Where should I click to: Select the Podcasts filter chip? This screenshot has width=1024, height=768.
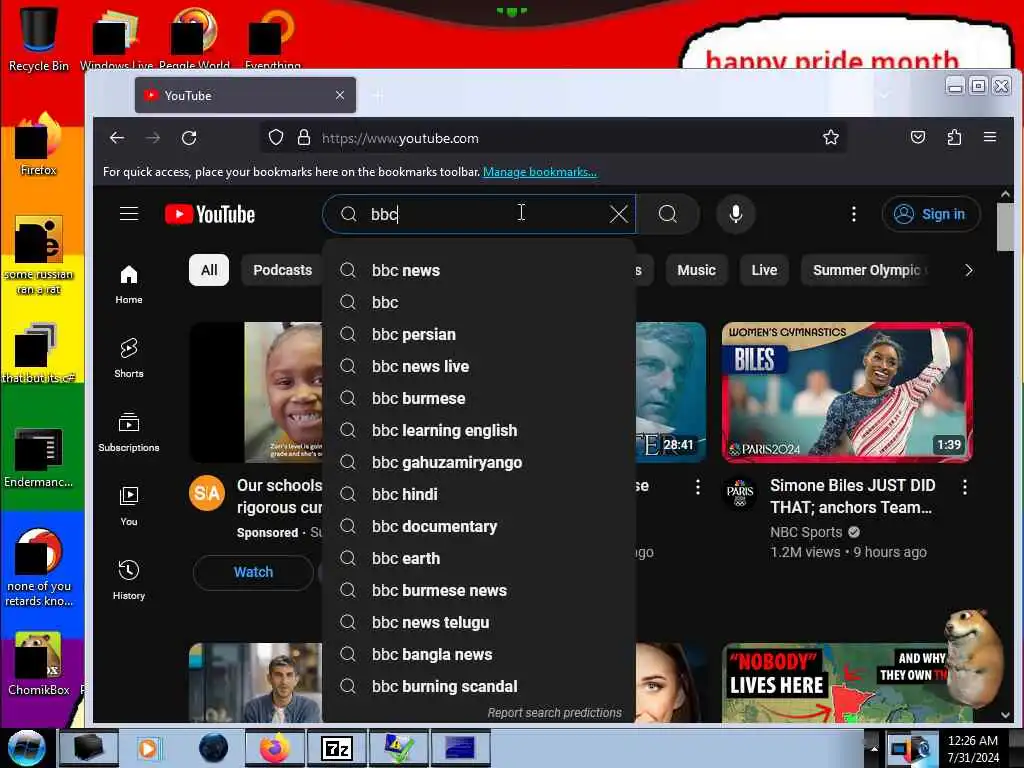[283, 270]
